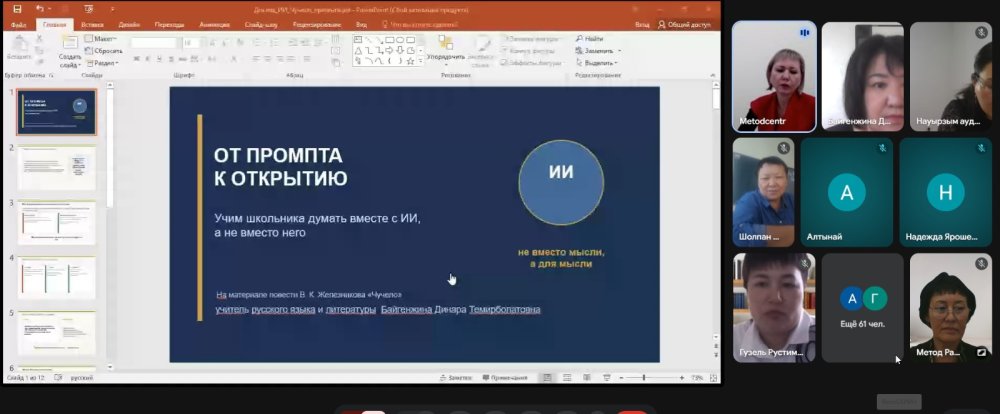Click the русский language indicator in status bar
The height and width of the screenshot is (414, 1000).
coord(82,378)
